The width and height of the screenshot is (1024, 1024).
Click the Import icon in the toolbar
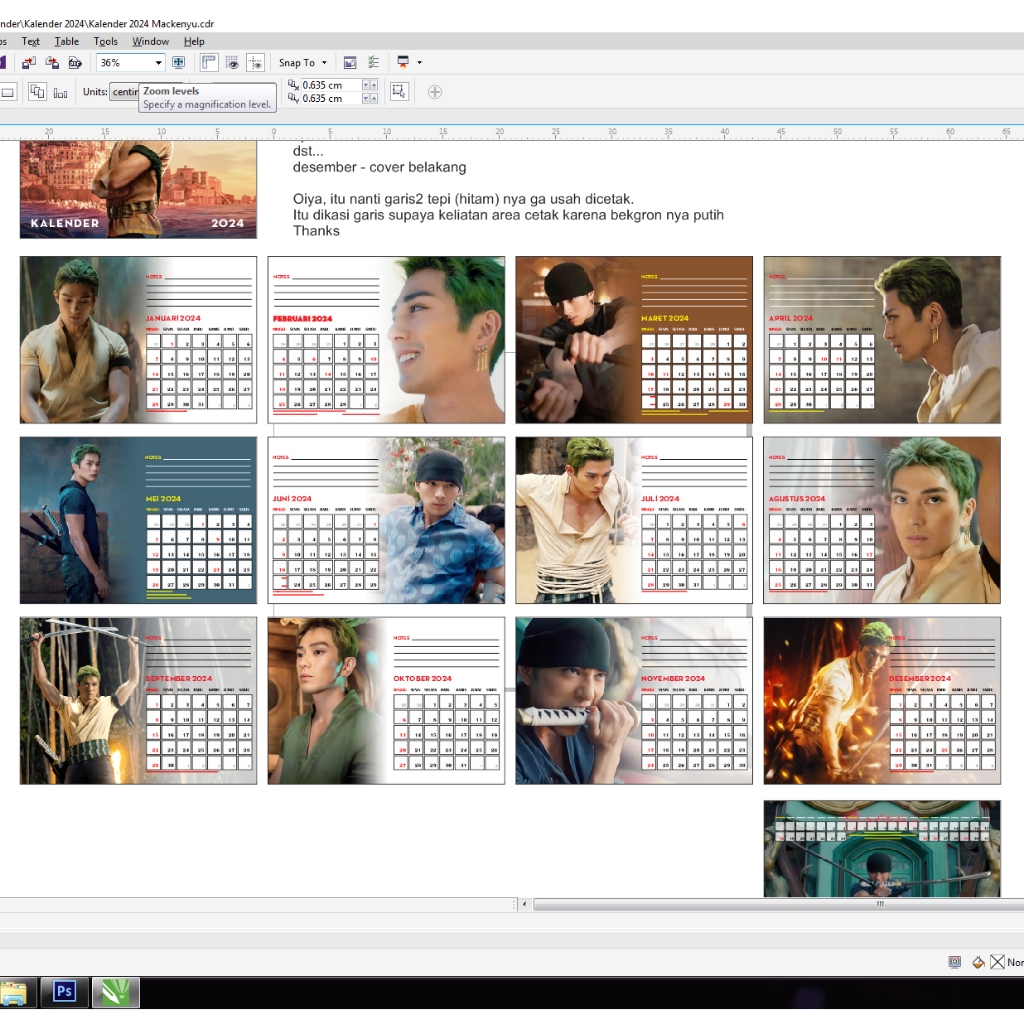click(x=29, y=63)
